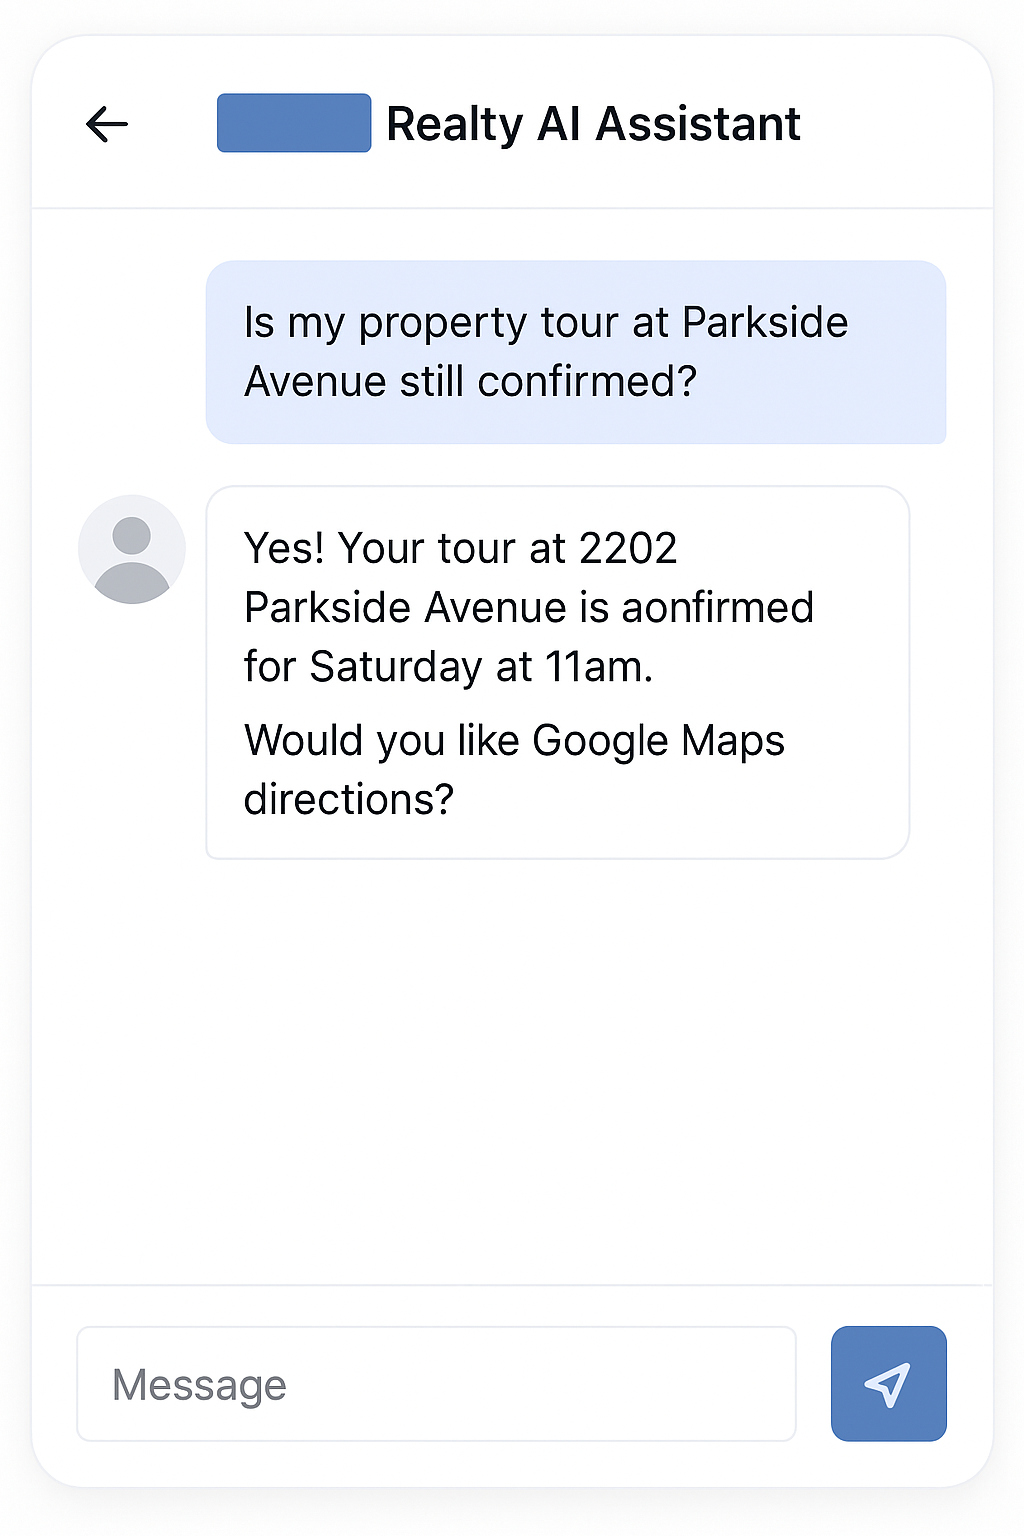The width and height of the screenshot is (1024, 1536).
Task: Click the "Realty AI Assistant" header title
Action: pyautogui.click(x=593, y=124)
